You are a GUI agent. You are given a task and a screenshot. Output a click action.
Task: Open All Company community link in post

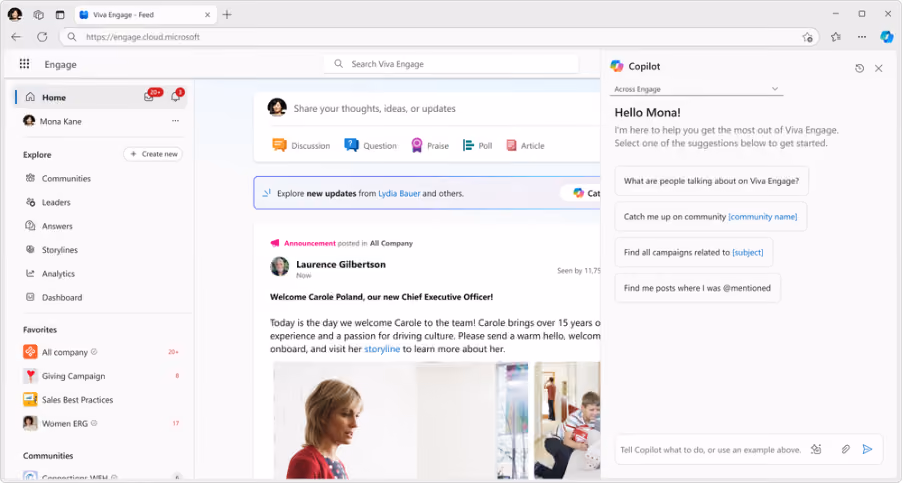point(391,243)
